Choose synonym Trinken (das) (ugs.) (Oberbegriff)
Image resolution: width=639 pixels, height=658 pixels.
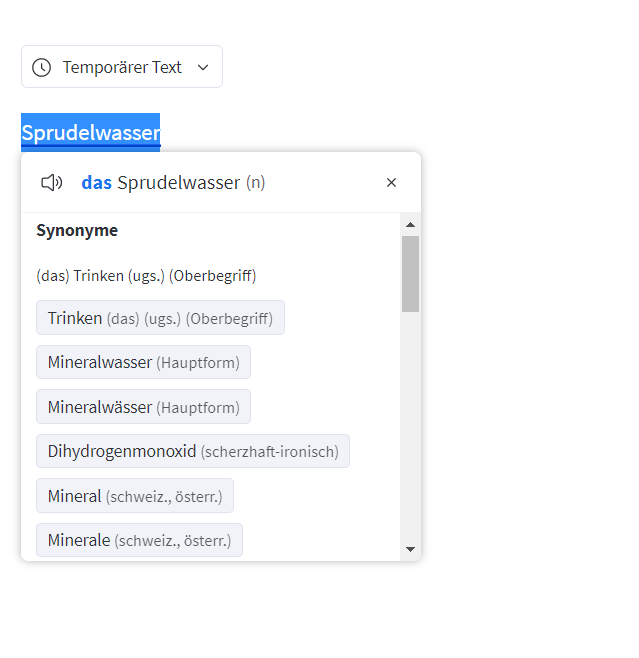pyautogui.click(x=160, y=318)
